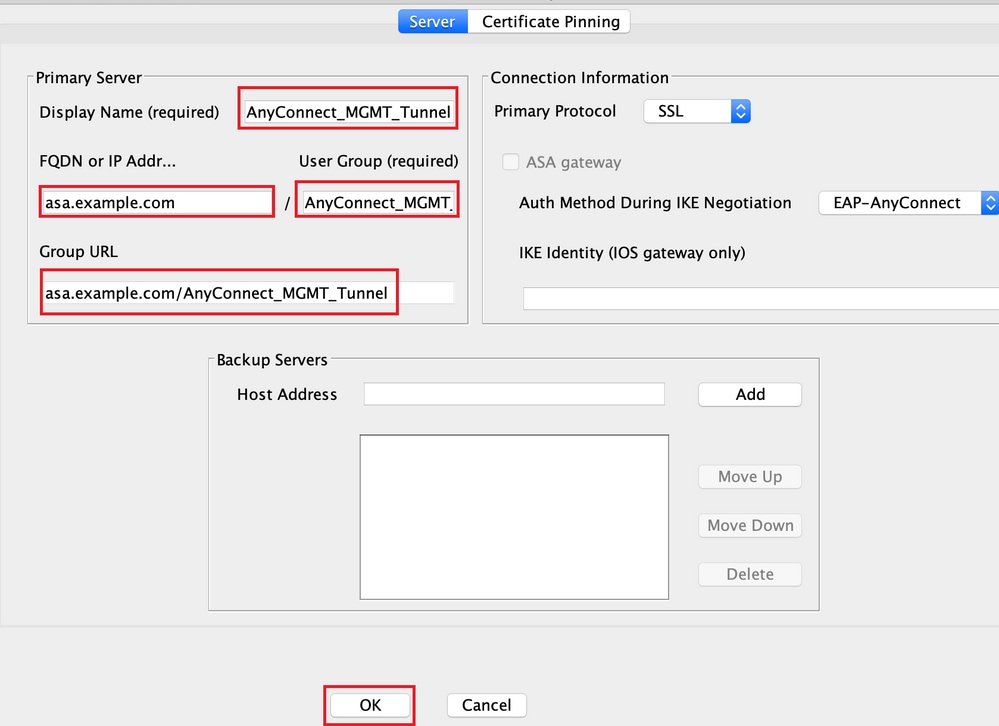Open the Primary Protocol SSL dropdown
The image size is (999, 726).
[x=697, y=111]
